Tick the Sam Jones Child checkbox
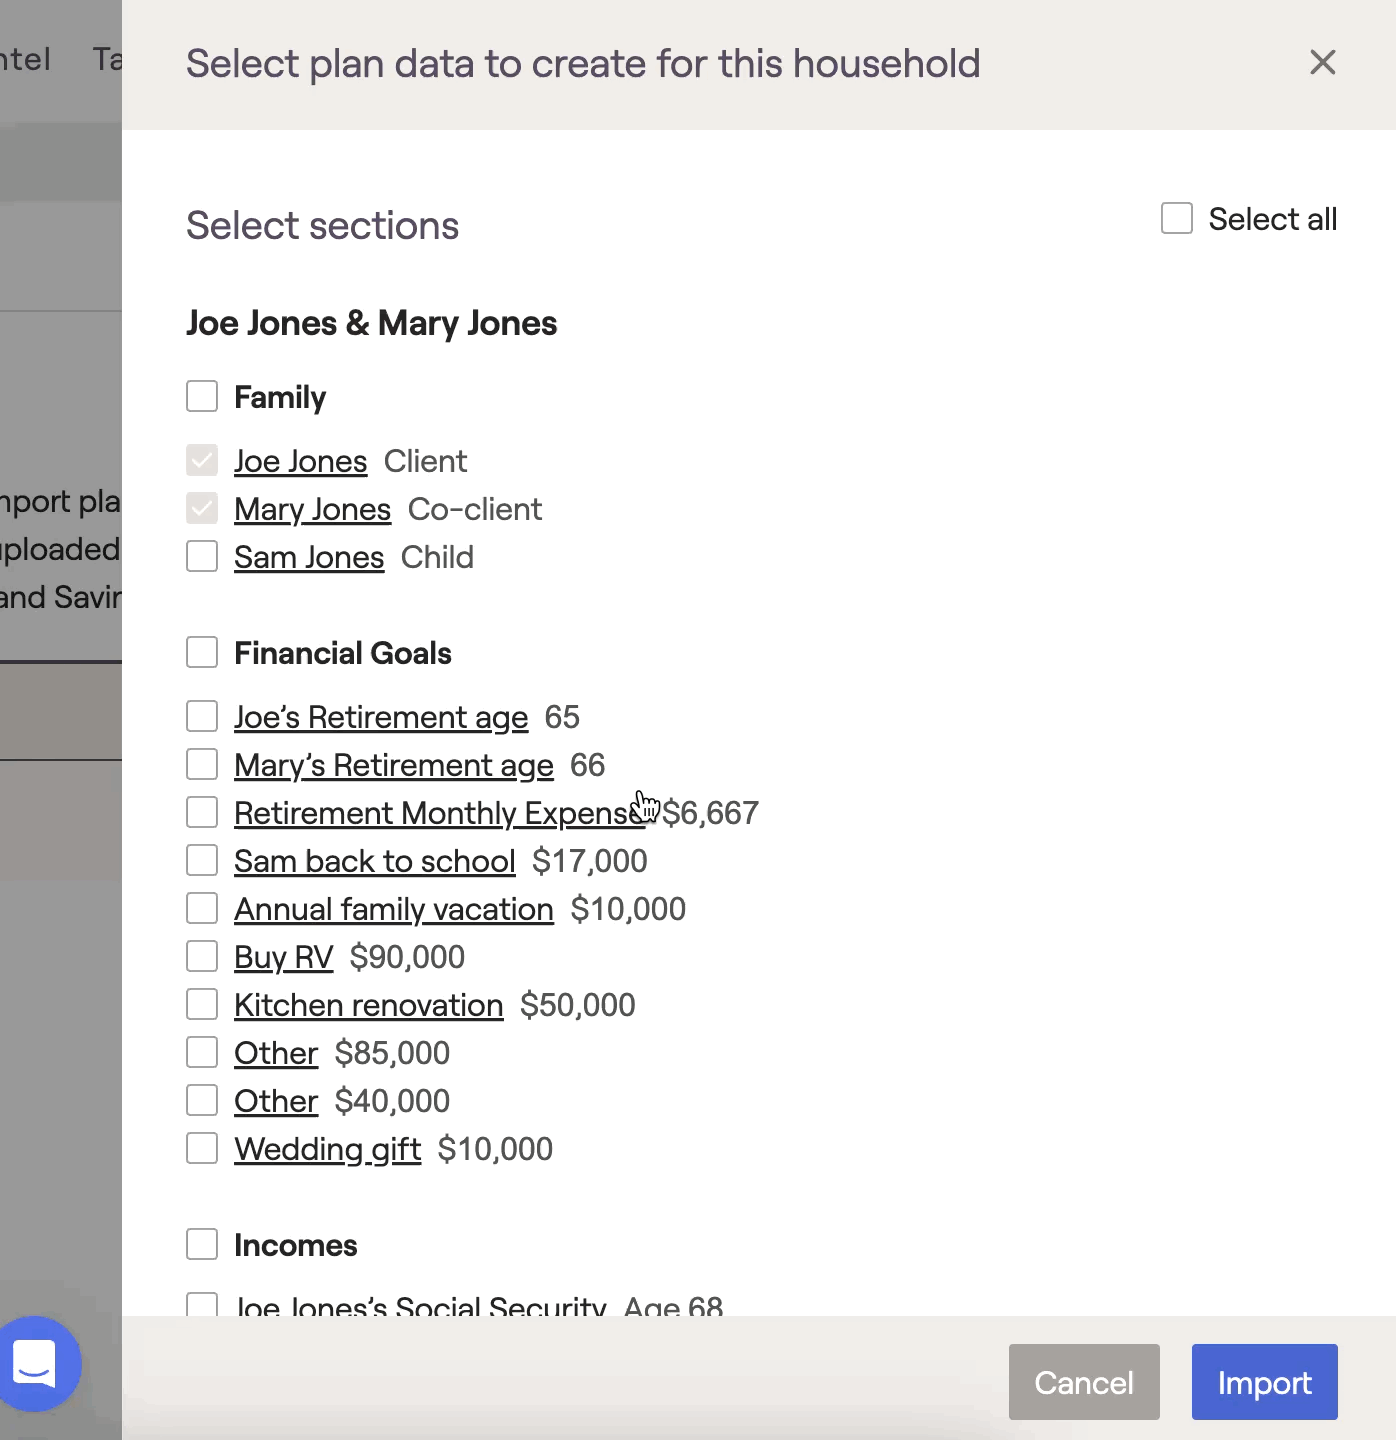 click(x=202, y=556)
